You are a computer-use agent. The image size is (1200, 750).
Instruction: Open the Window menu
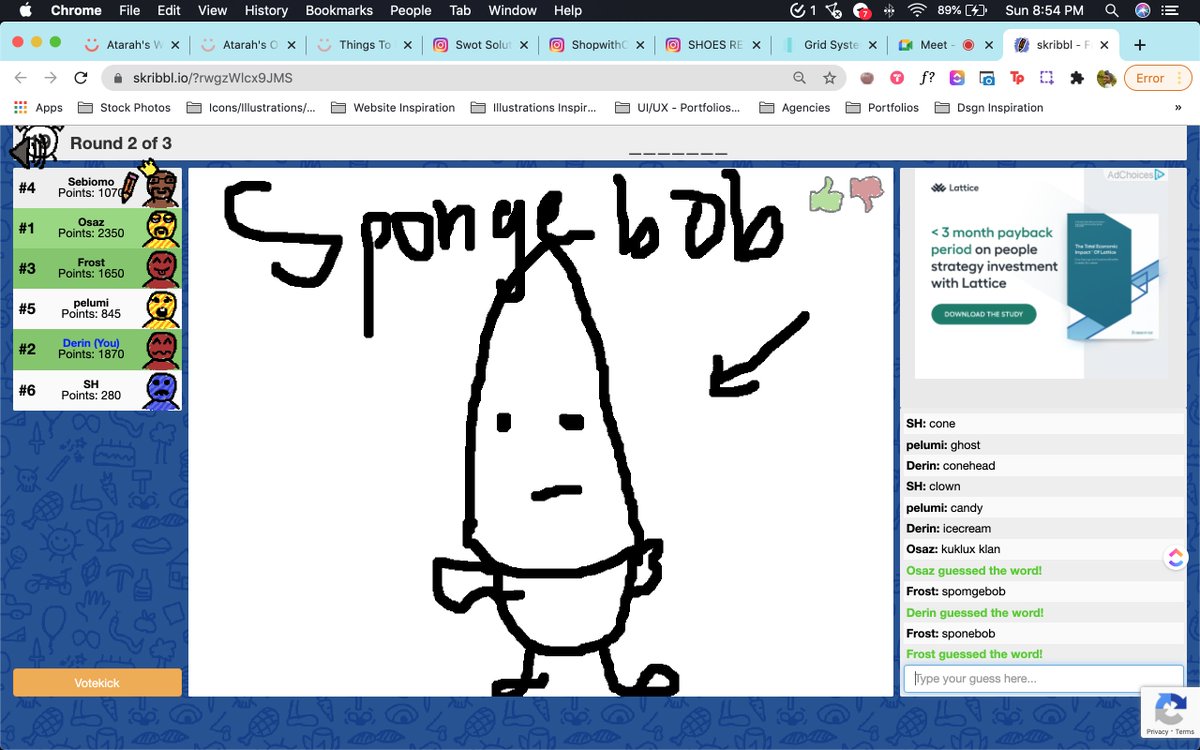512,10
